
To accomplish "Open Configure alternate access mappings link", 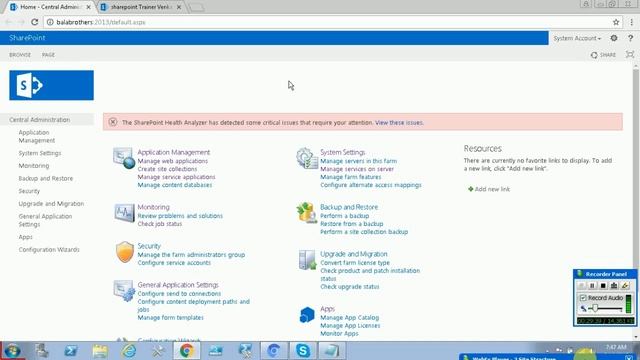I will (x=371, y=185).
